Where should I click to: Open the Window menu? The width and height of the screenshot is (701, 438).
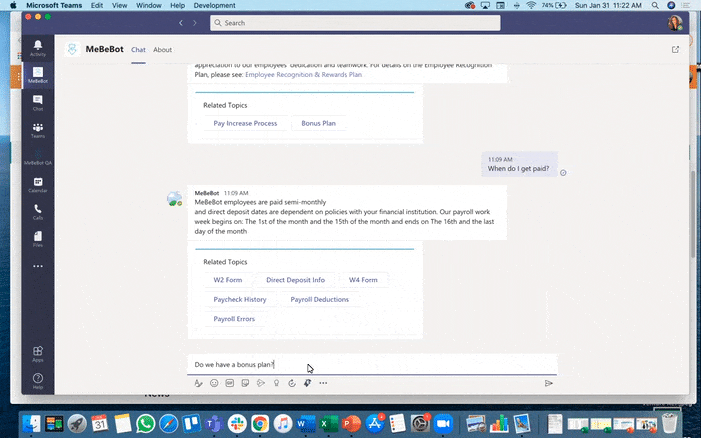(x=149, y=5)
